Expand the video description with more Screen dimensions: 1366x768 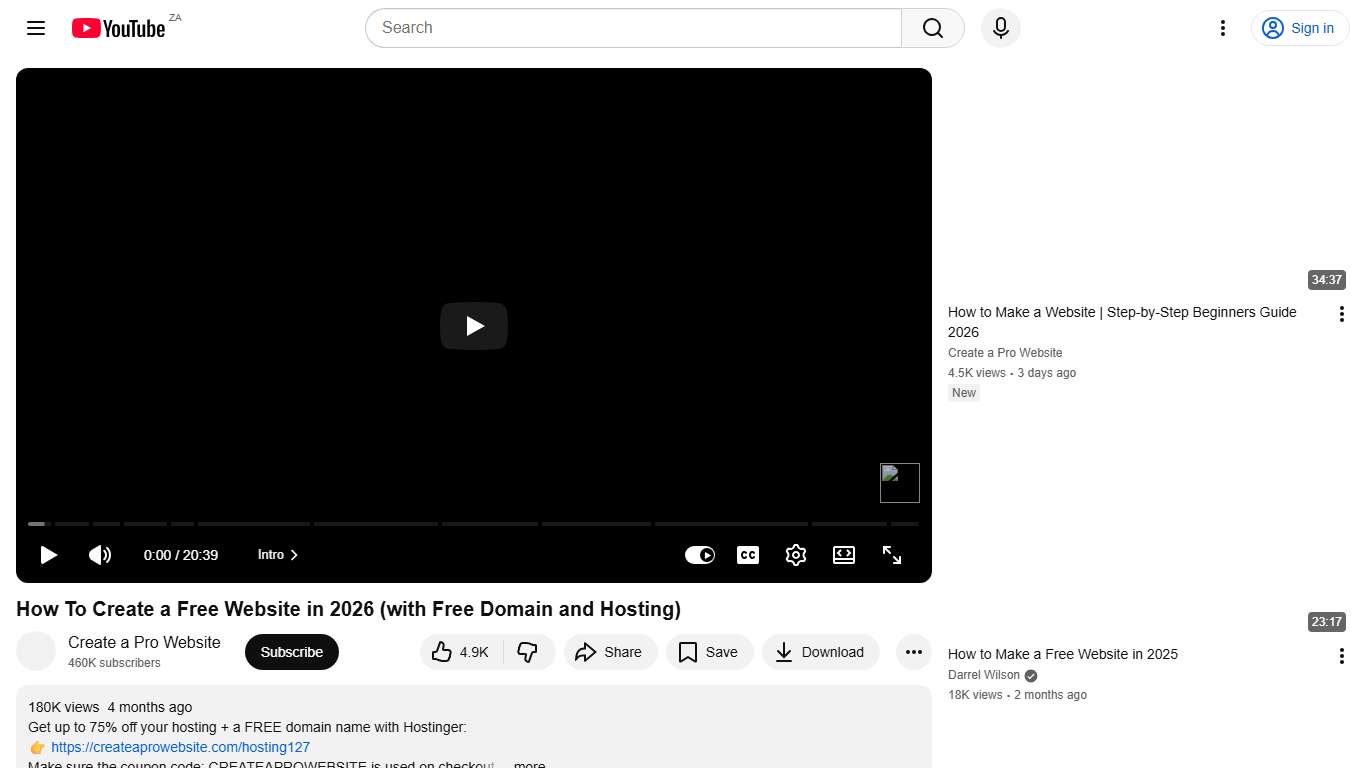coord(529,764)
